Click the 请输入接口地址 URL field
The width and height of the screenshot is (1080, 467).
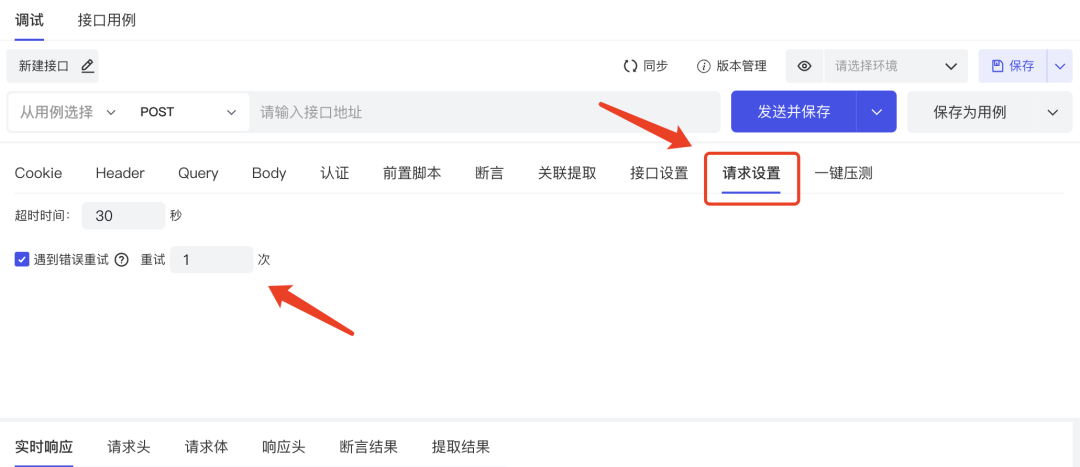(484, 112)
